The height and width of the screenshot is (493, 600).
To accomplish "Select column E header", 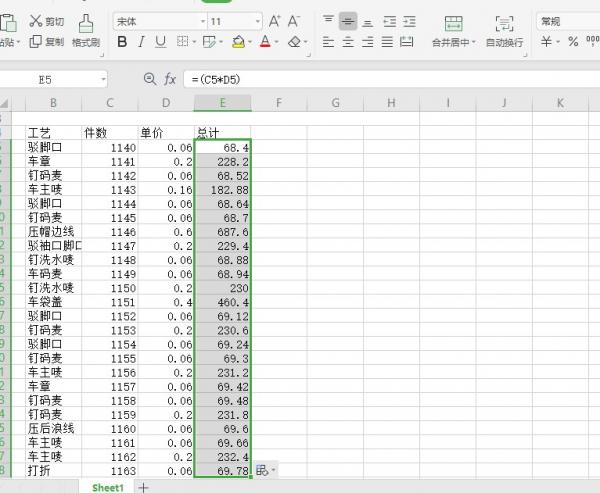I will click(222, 103).
